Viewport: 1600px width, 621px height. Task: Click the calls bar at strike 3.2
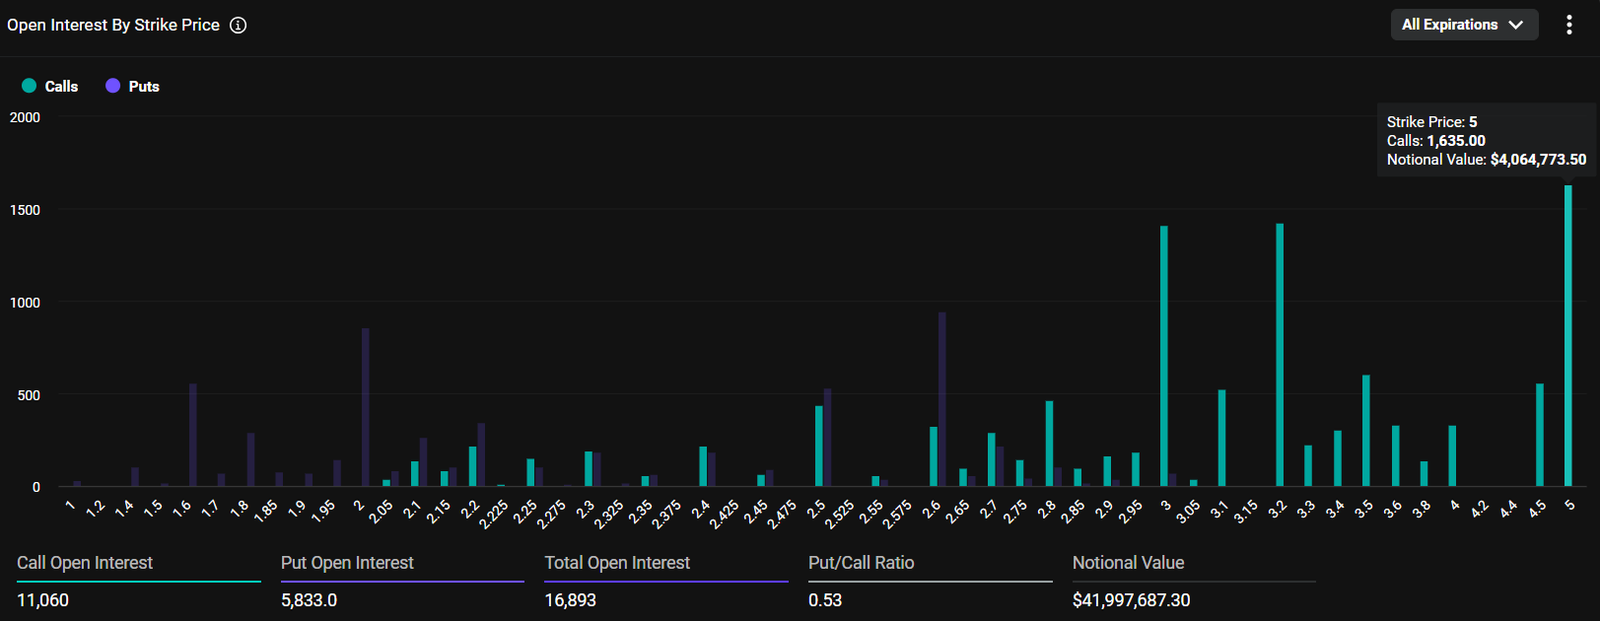coord(1280,355)
